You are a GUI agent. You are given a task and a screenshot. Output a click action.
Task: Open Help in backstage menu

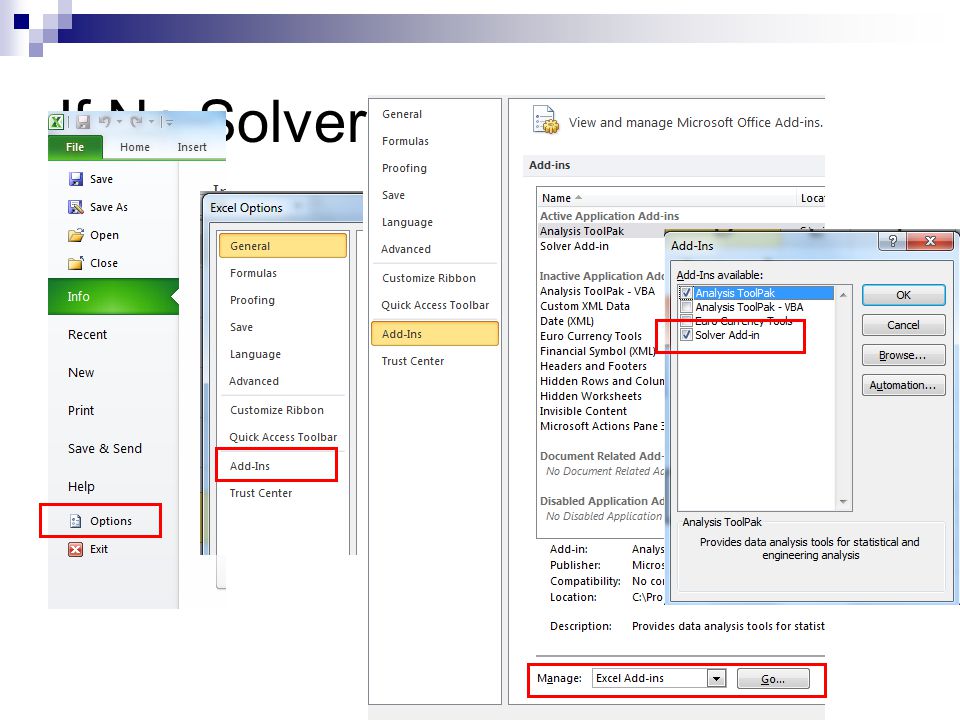point(81,487)
